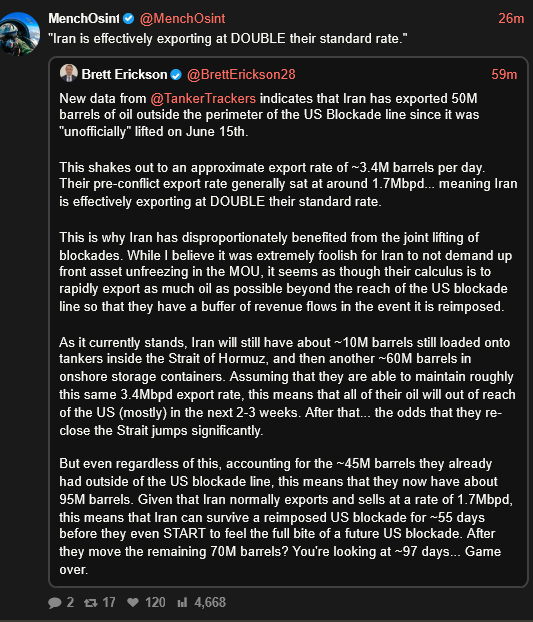Open the @TankerTrackers mention link

tap(203, 98)
